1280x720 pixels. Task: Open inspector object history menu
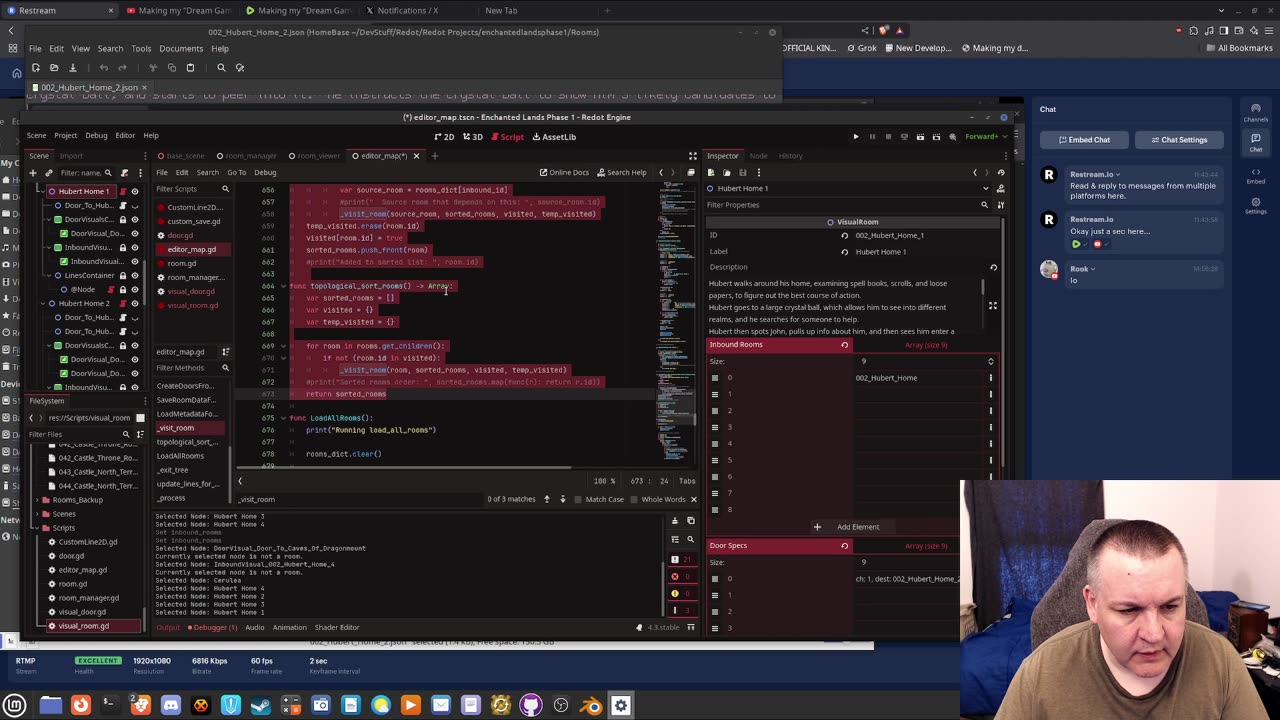(1001, 173)
